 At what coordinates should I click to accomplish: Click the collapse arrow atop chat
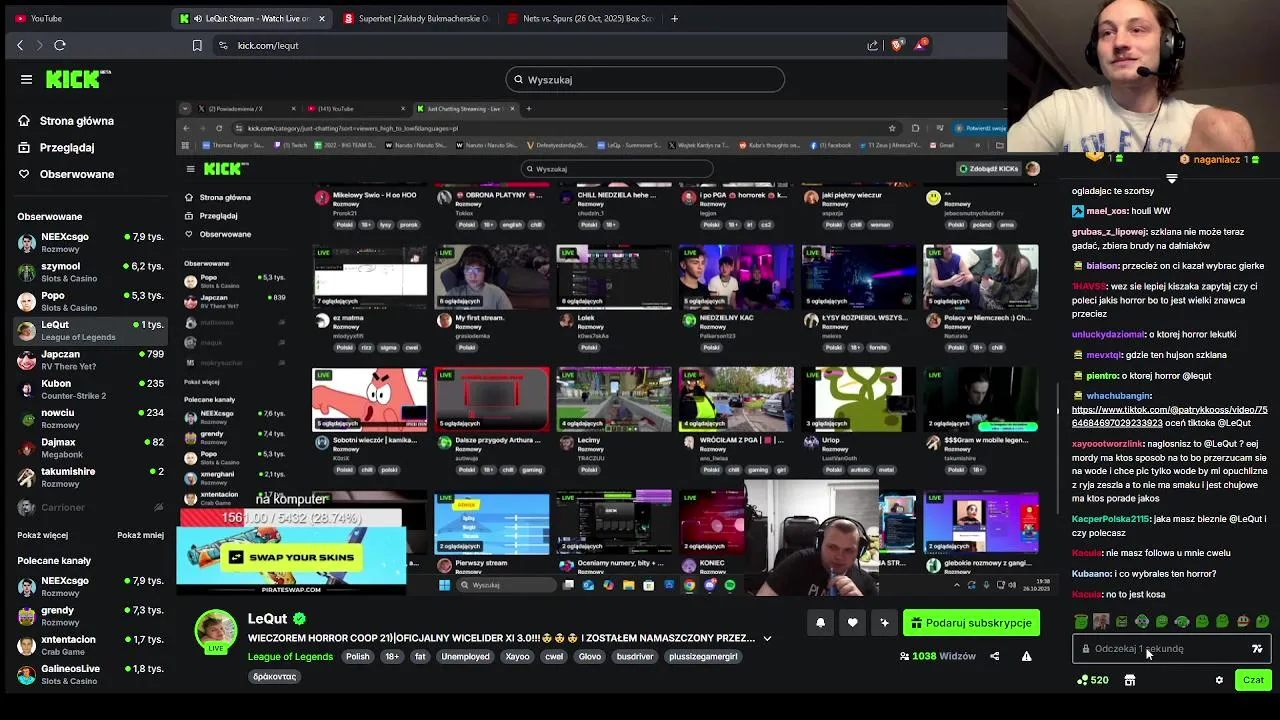click(1171, 179)
